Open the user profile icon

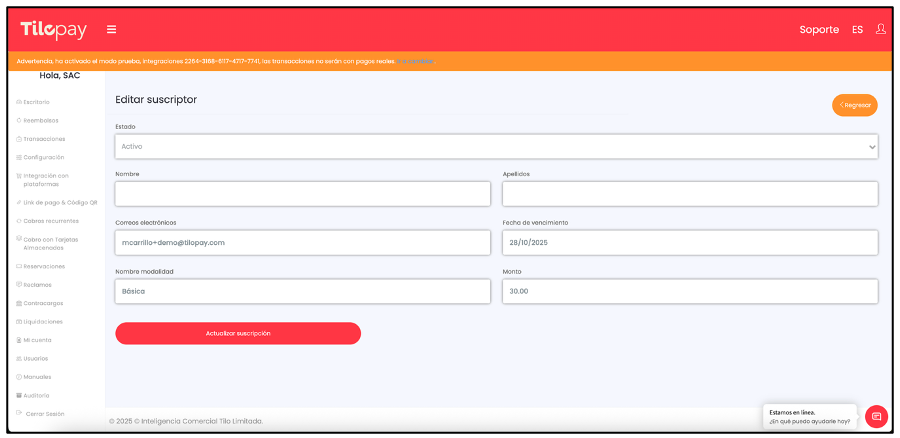tap(880, 29)
